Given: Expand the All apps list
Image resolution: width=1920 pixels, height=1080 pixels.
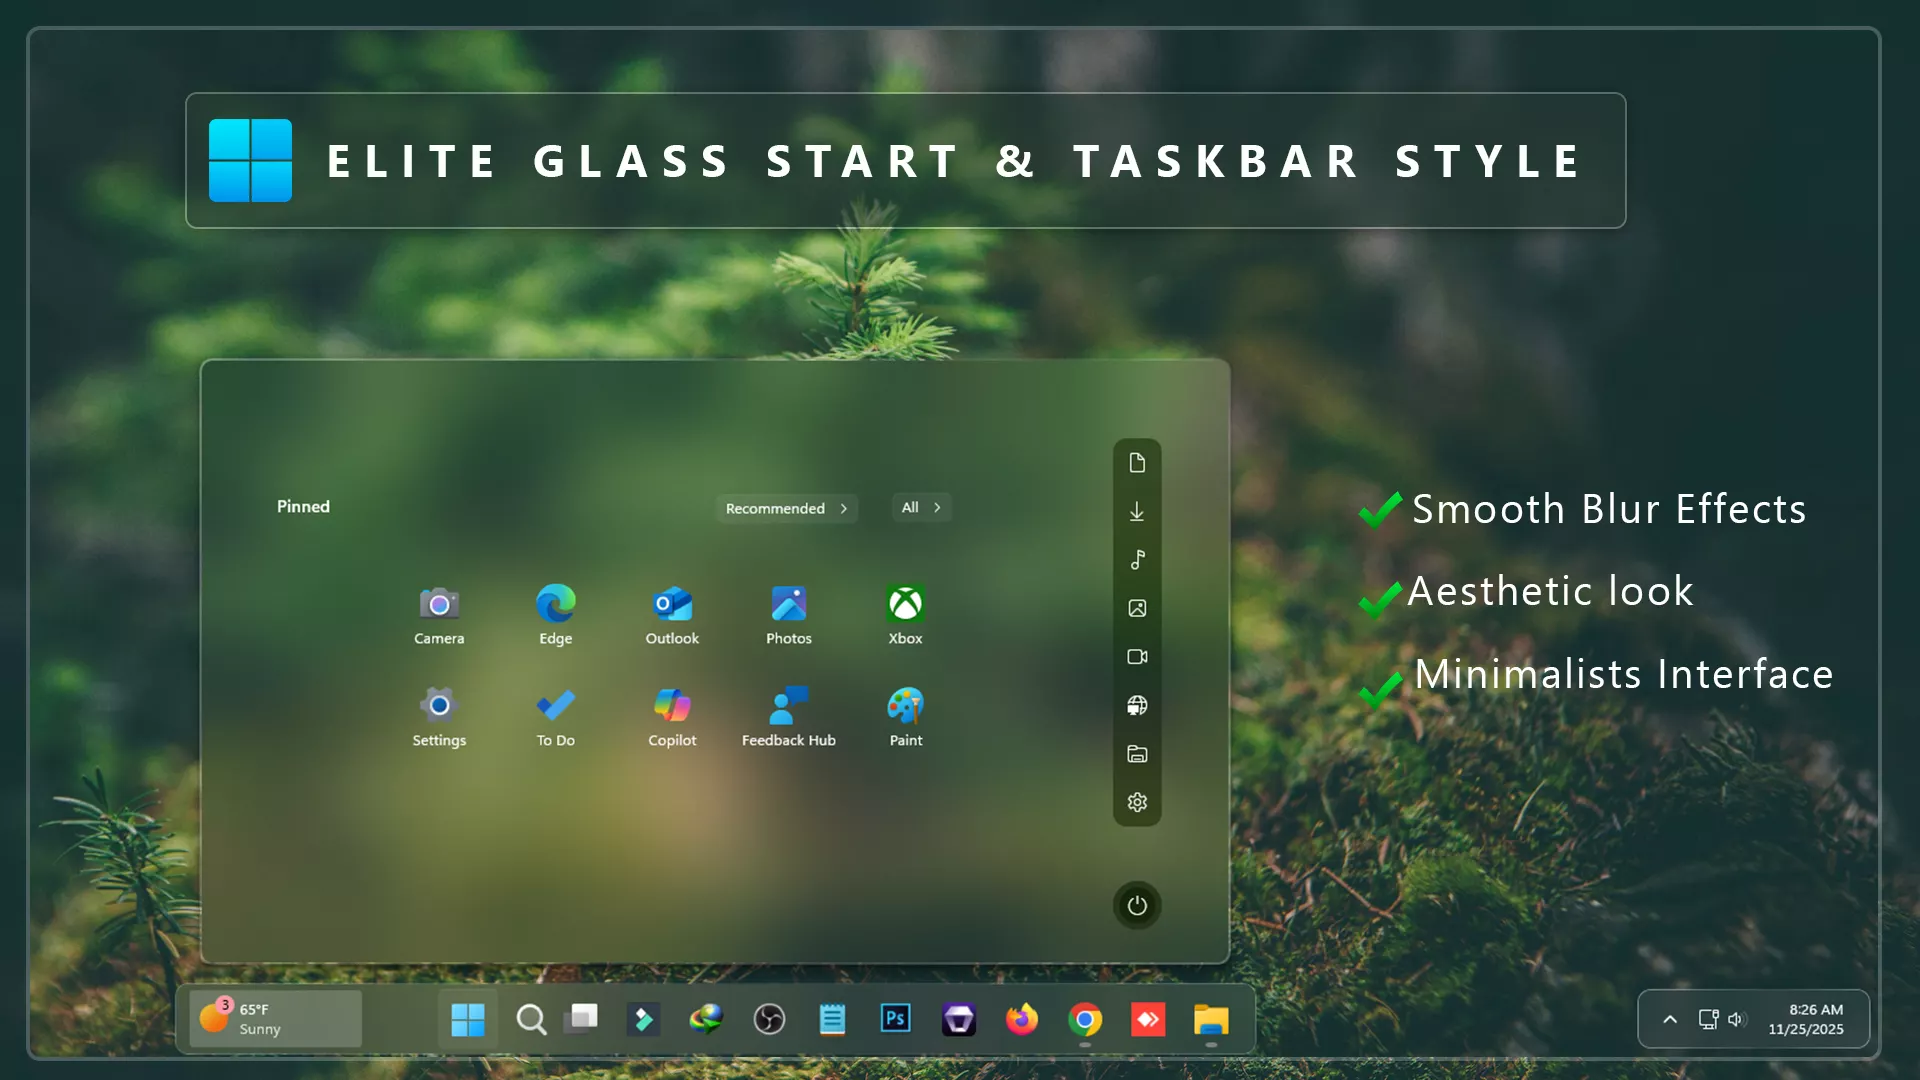Looking at the screenshot, I should (x=919, y=507).
